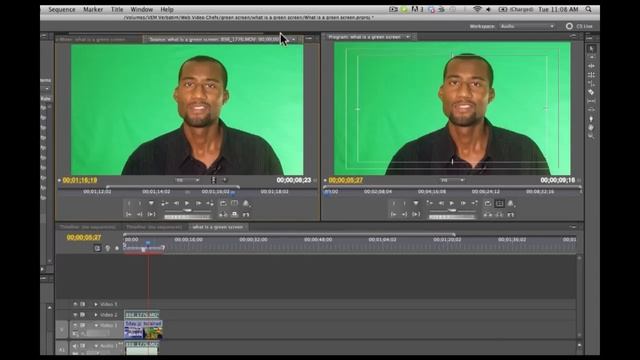Viewport: 640px width, 360px height.
Task: Step back one frame in Program monitor
Action: pyautogui.click(x=441, y=203)
